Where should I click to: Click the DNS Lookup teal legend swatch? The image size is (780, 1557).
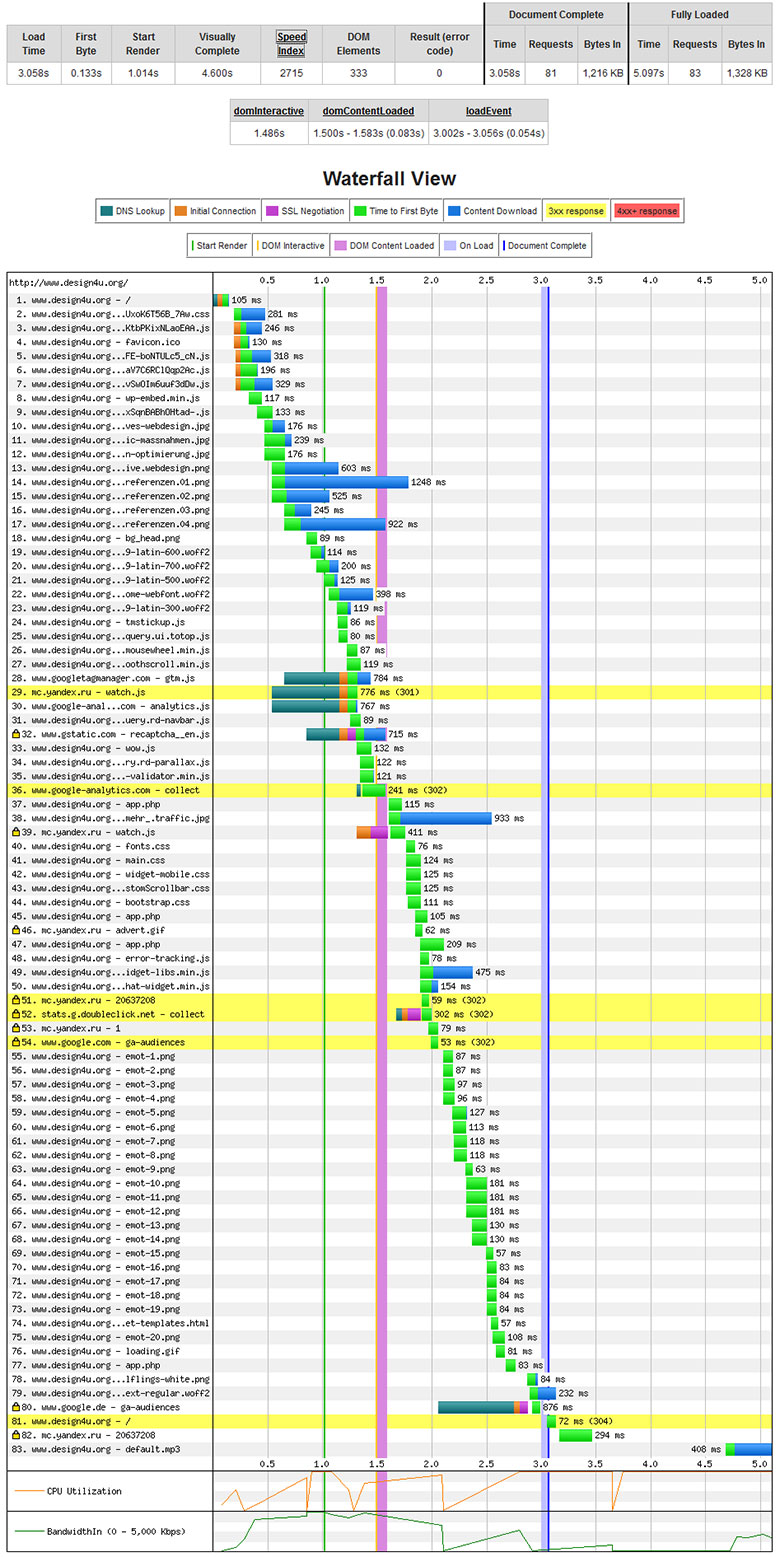click(106, 211)
